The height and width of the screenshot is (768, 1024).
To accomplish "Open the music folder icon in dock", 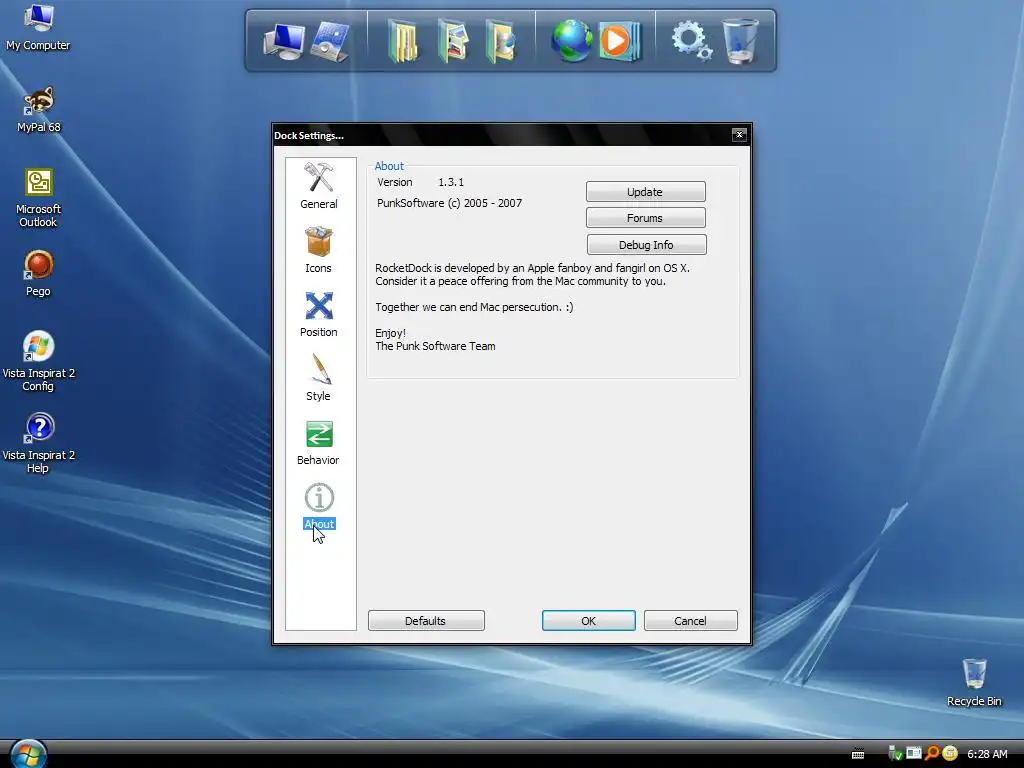I will [x=500, y=42].
